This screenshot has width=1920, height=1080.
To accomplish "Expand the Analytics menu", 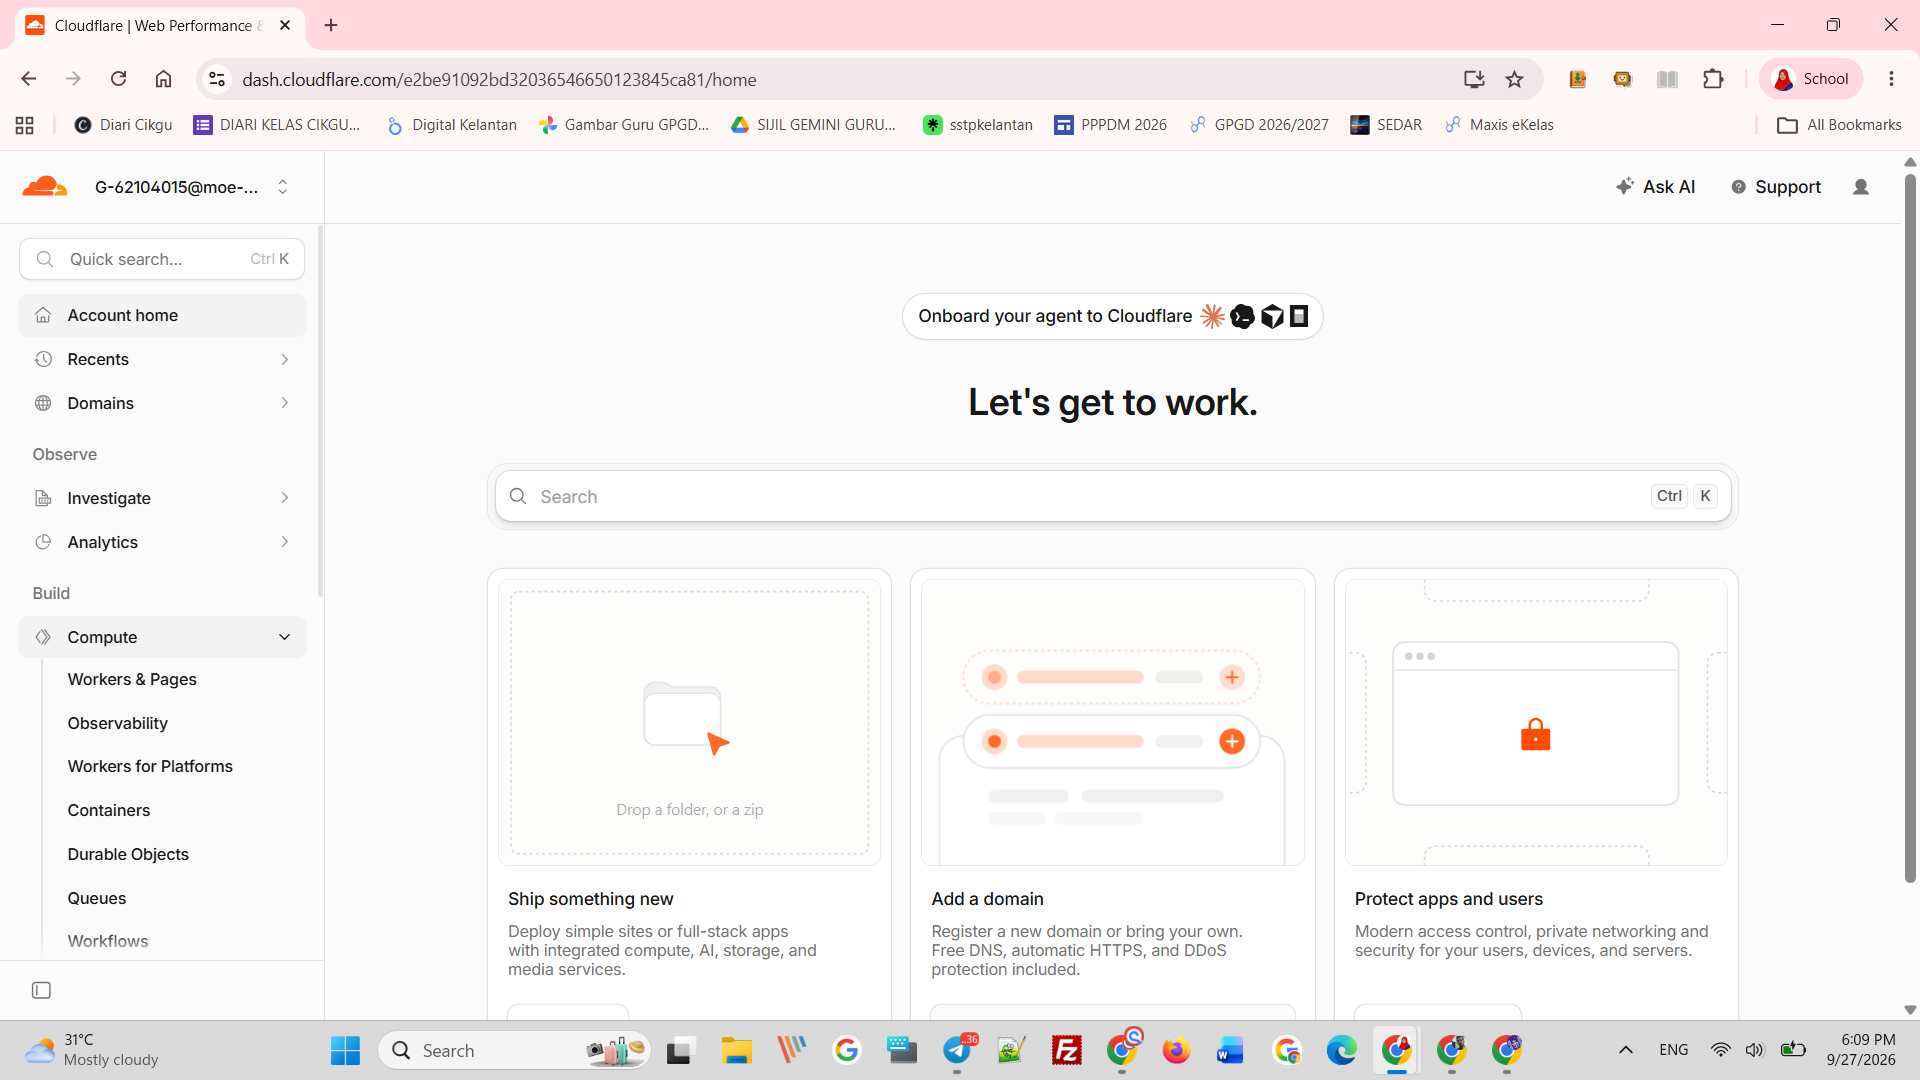I will click(162, 542).
